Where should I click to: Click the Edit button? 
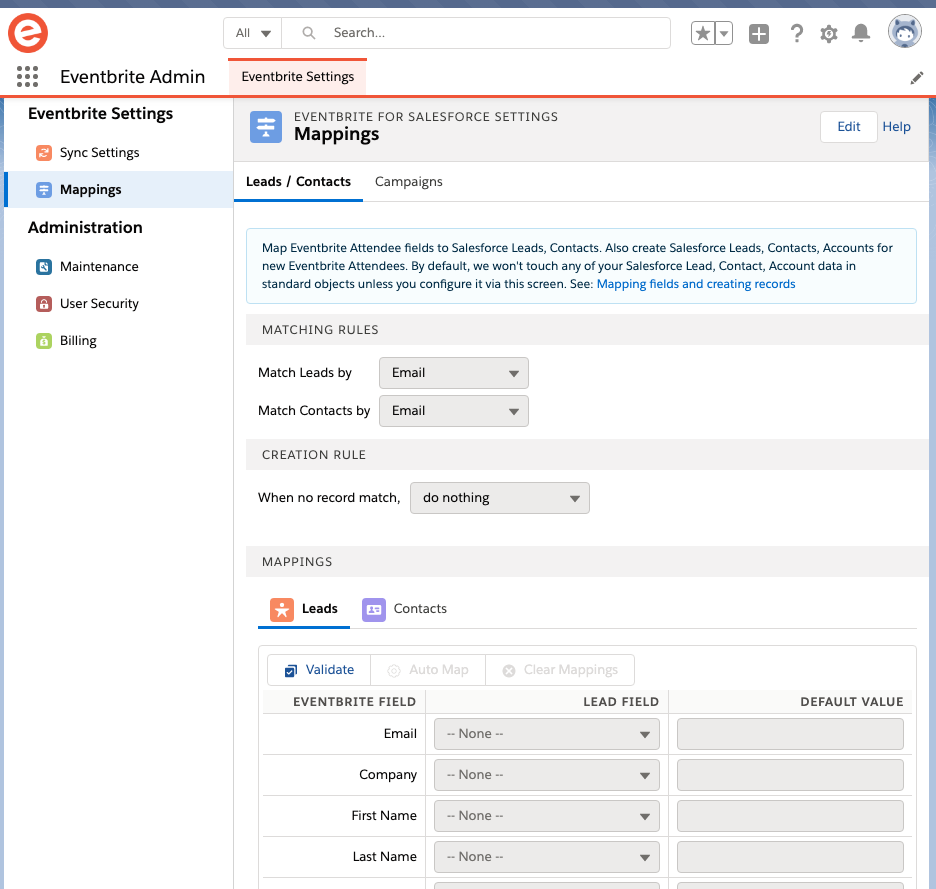pos(848,127)
